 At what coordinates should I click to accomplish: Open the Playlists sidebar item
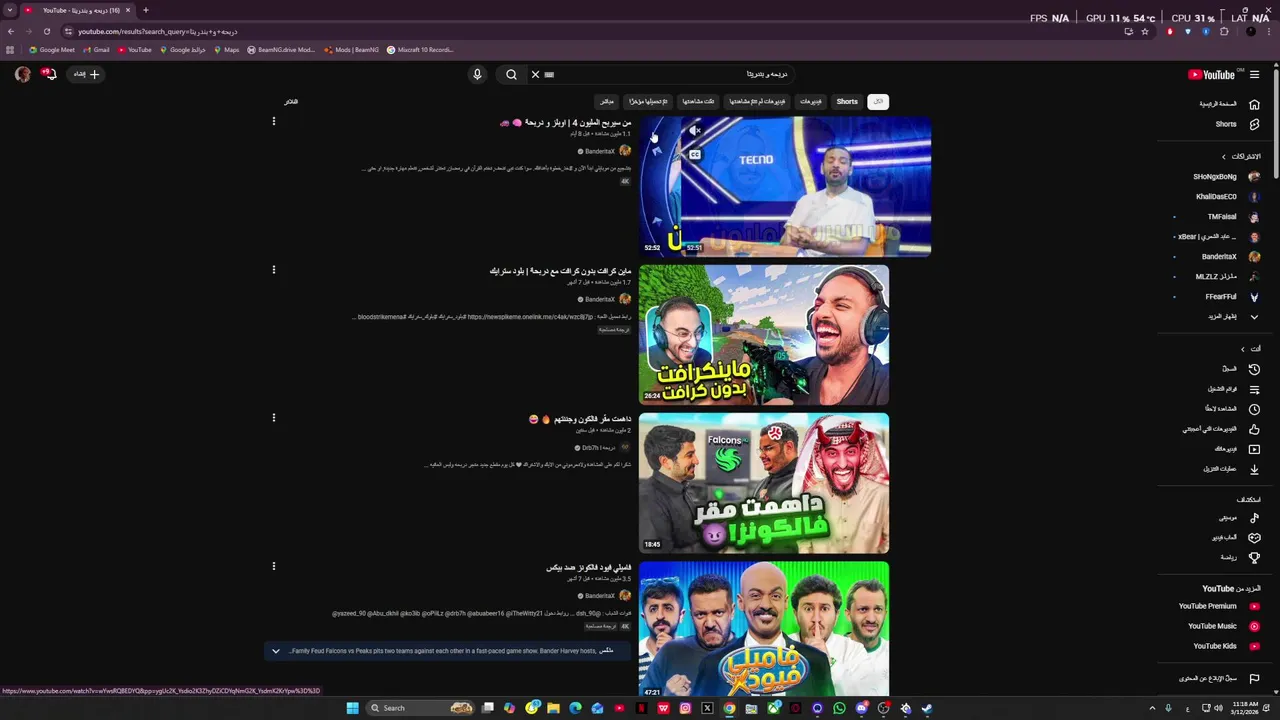tap(1228, 389)
